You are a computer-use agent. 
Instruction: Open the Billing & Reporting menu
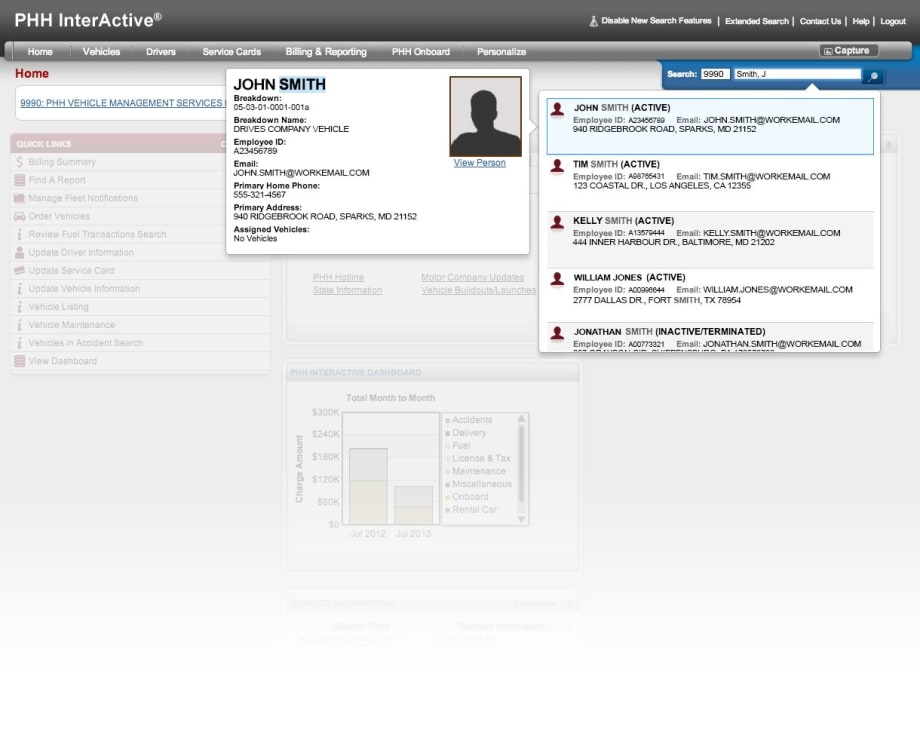(x=326, y=52)
